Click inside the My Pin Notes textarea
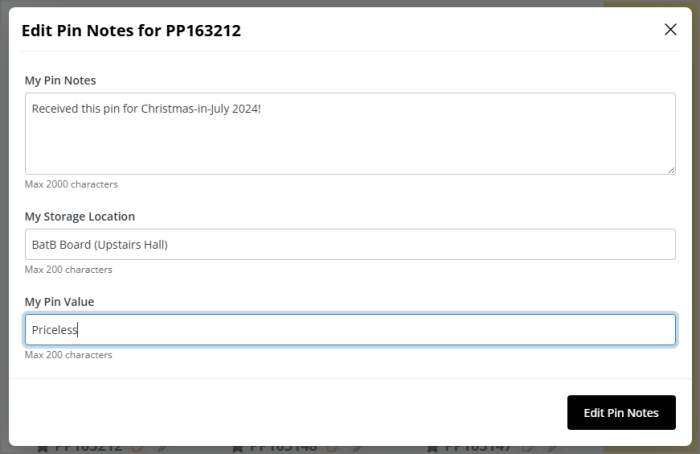The height and width of the screenshot is (454, 700). [x=350, y=134]
